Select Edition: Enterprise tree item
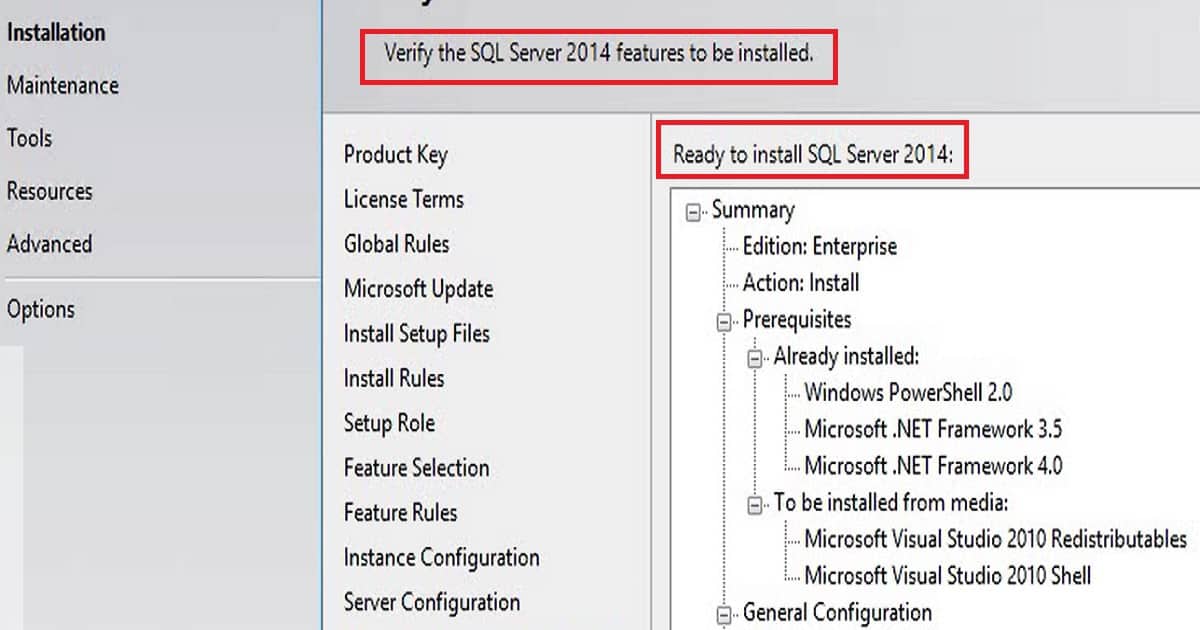The image size is (1200, 630). pyautogui.click(x=820, y=247)
